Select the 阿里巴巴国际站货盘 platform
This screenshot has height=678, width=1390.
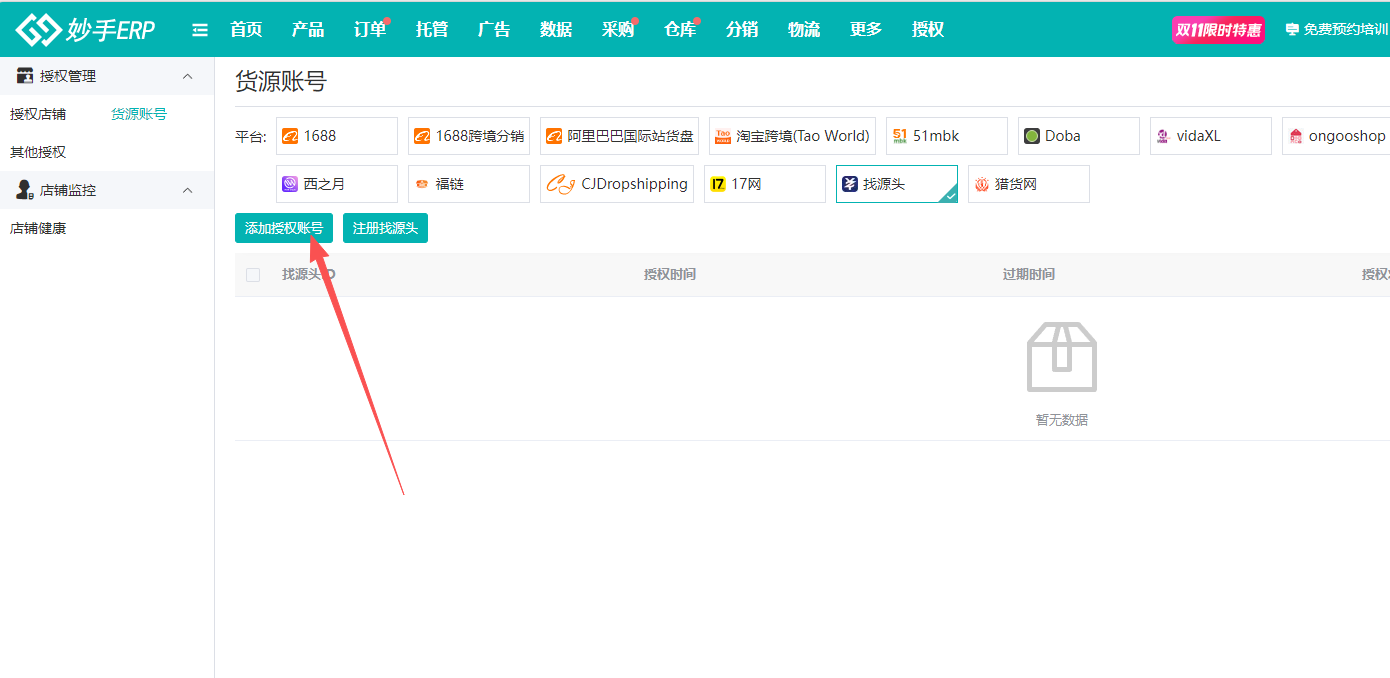[x=619, y=136]
